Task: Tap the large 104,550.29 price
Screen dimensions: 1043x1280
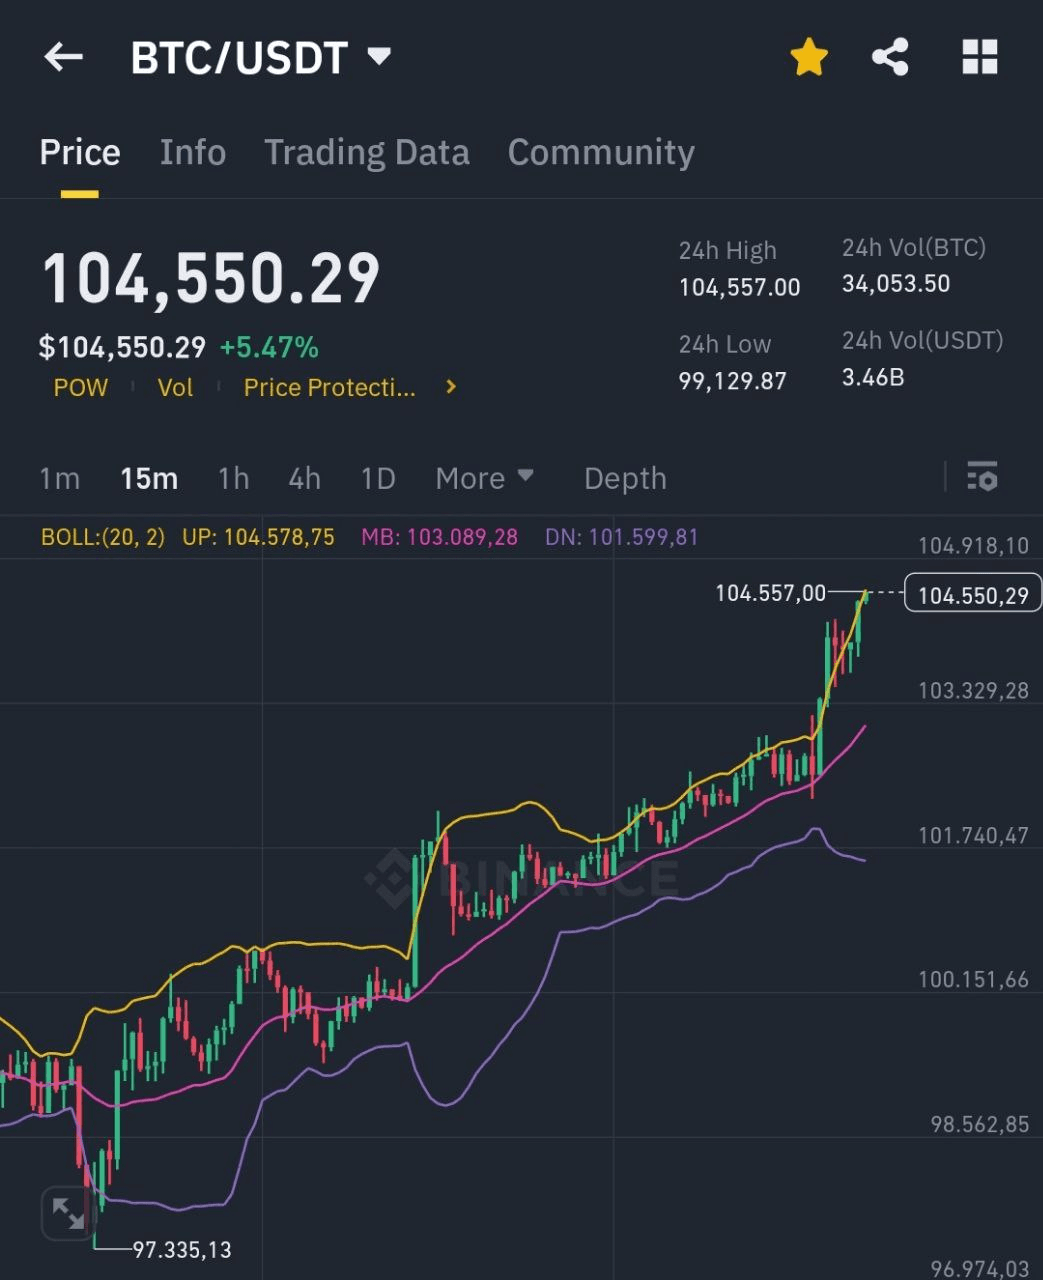Action: click(x=211, y=278)
